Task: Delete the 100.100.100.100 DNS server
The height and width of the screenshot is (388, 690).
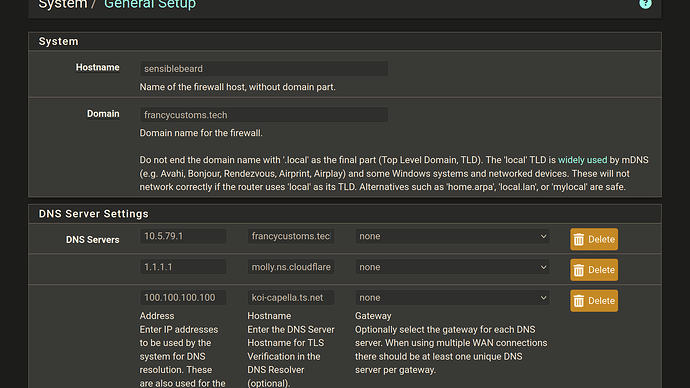Action: coord(594,301)
